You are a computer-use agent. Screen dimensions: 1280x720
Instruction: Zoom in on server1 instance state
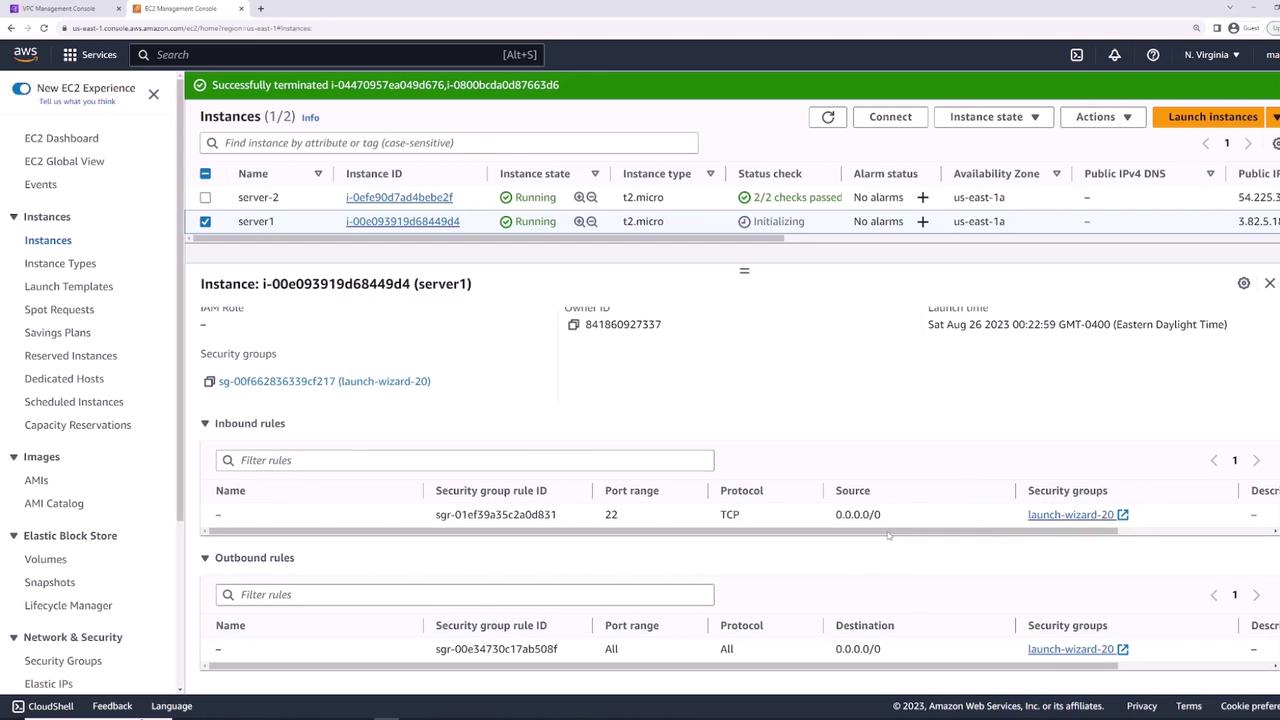click(x=579, y=222)
